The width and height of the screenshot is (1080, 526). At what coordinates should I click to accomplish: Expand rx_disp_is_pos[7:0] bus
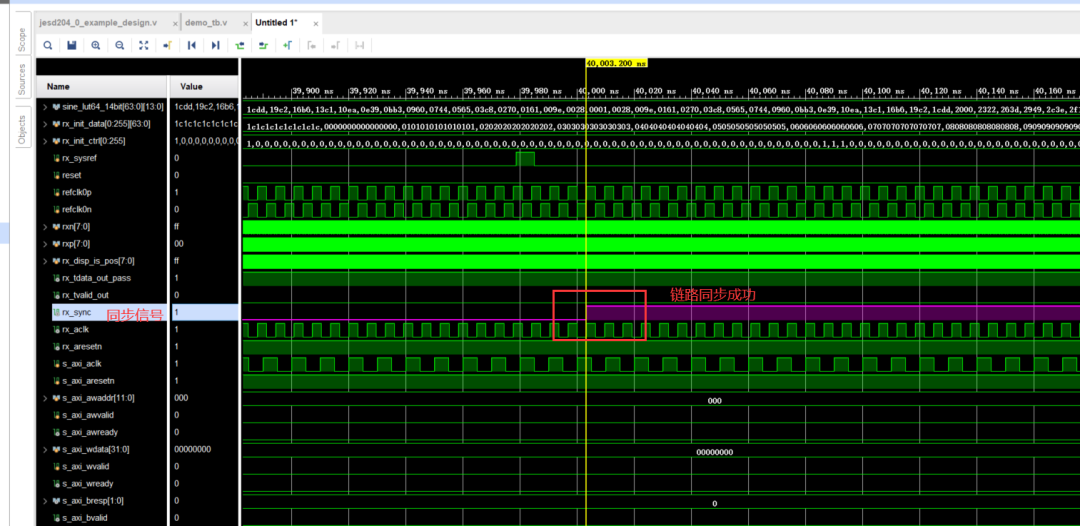[45, 261]
